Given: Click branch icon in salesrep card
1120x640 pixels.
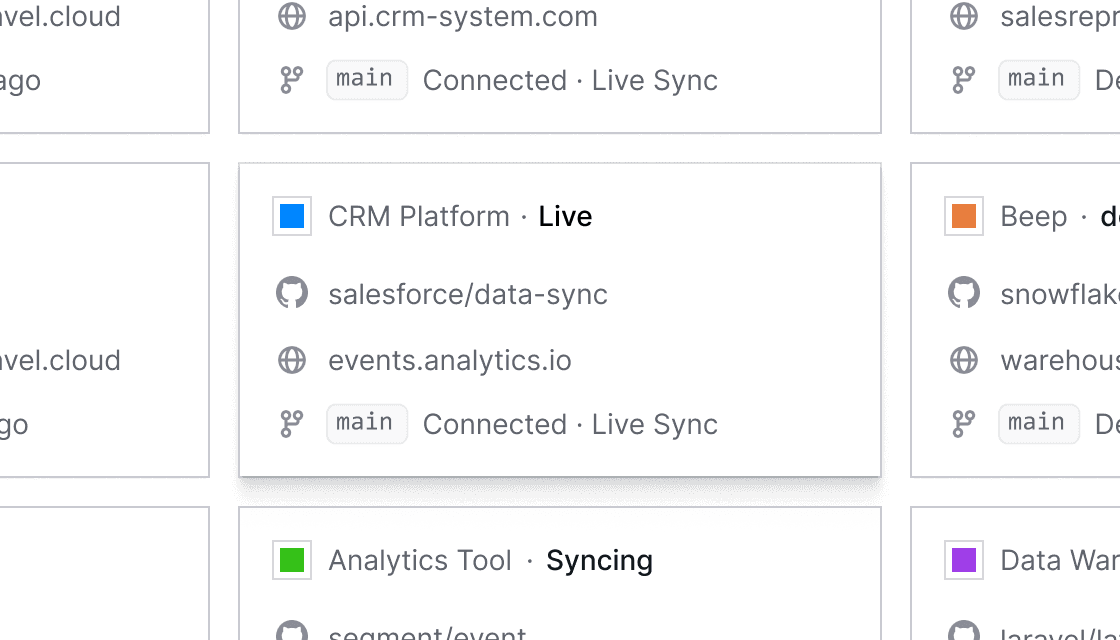Looking at the screenshot, I should [x=964, y=80].
